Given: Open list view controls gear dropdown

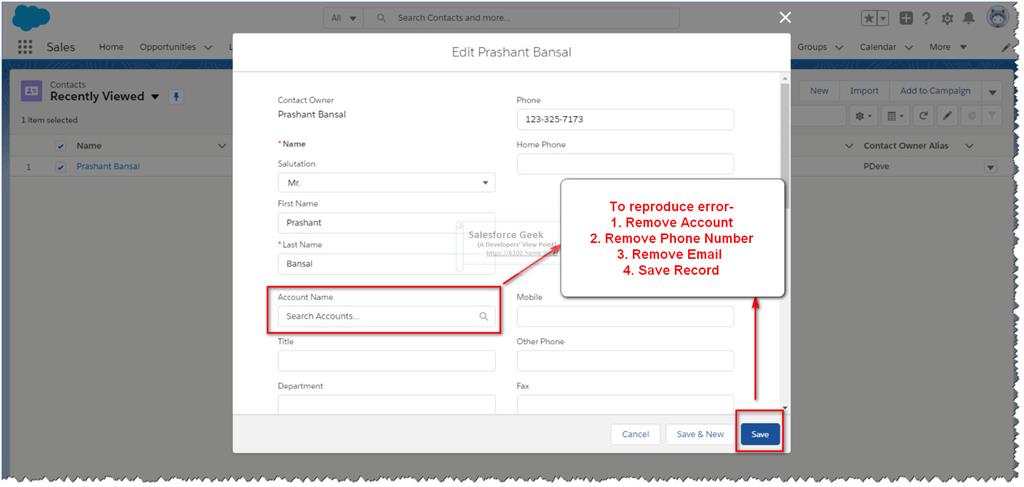Looking at the screenshot, I should tap(863, 116).
